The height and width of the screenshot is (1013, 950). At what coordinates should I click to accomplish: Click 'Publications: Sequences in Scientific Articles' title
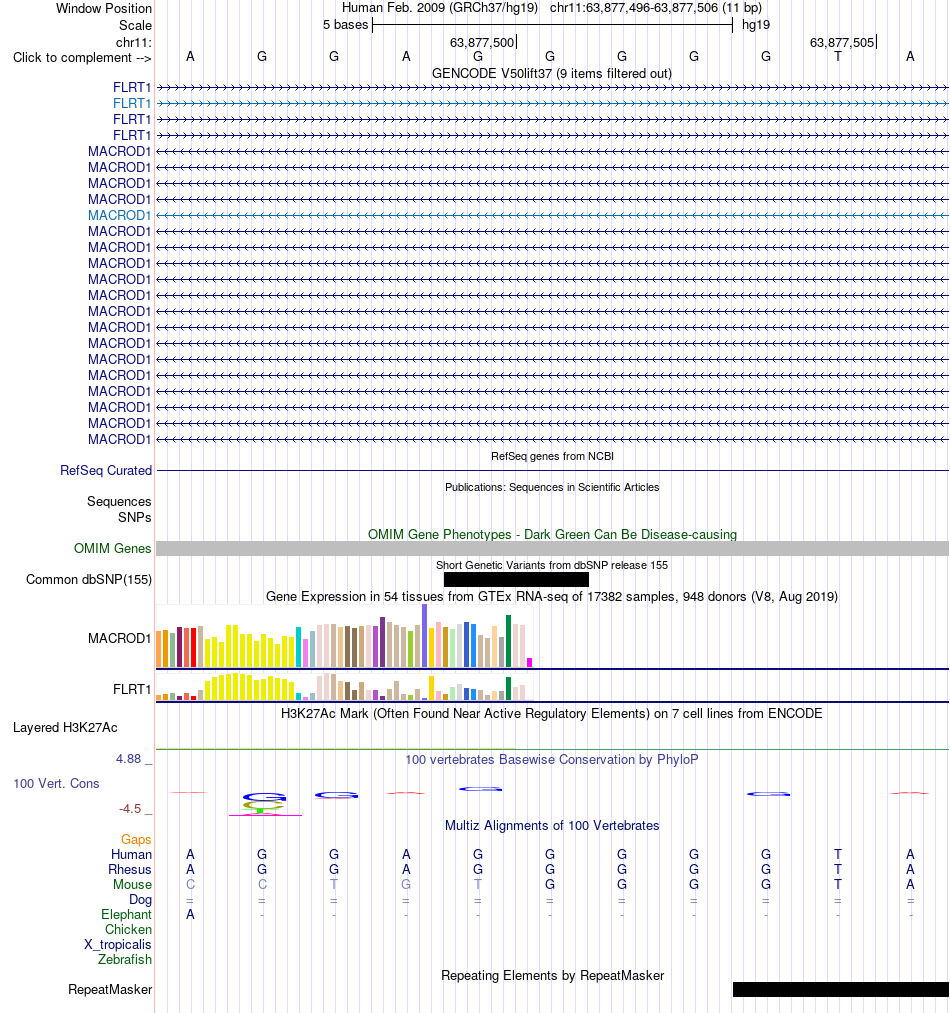pos(552,487)
